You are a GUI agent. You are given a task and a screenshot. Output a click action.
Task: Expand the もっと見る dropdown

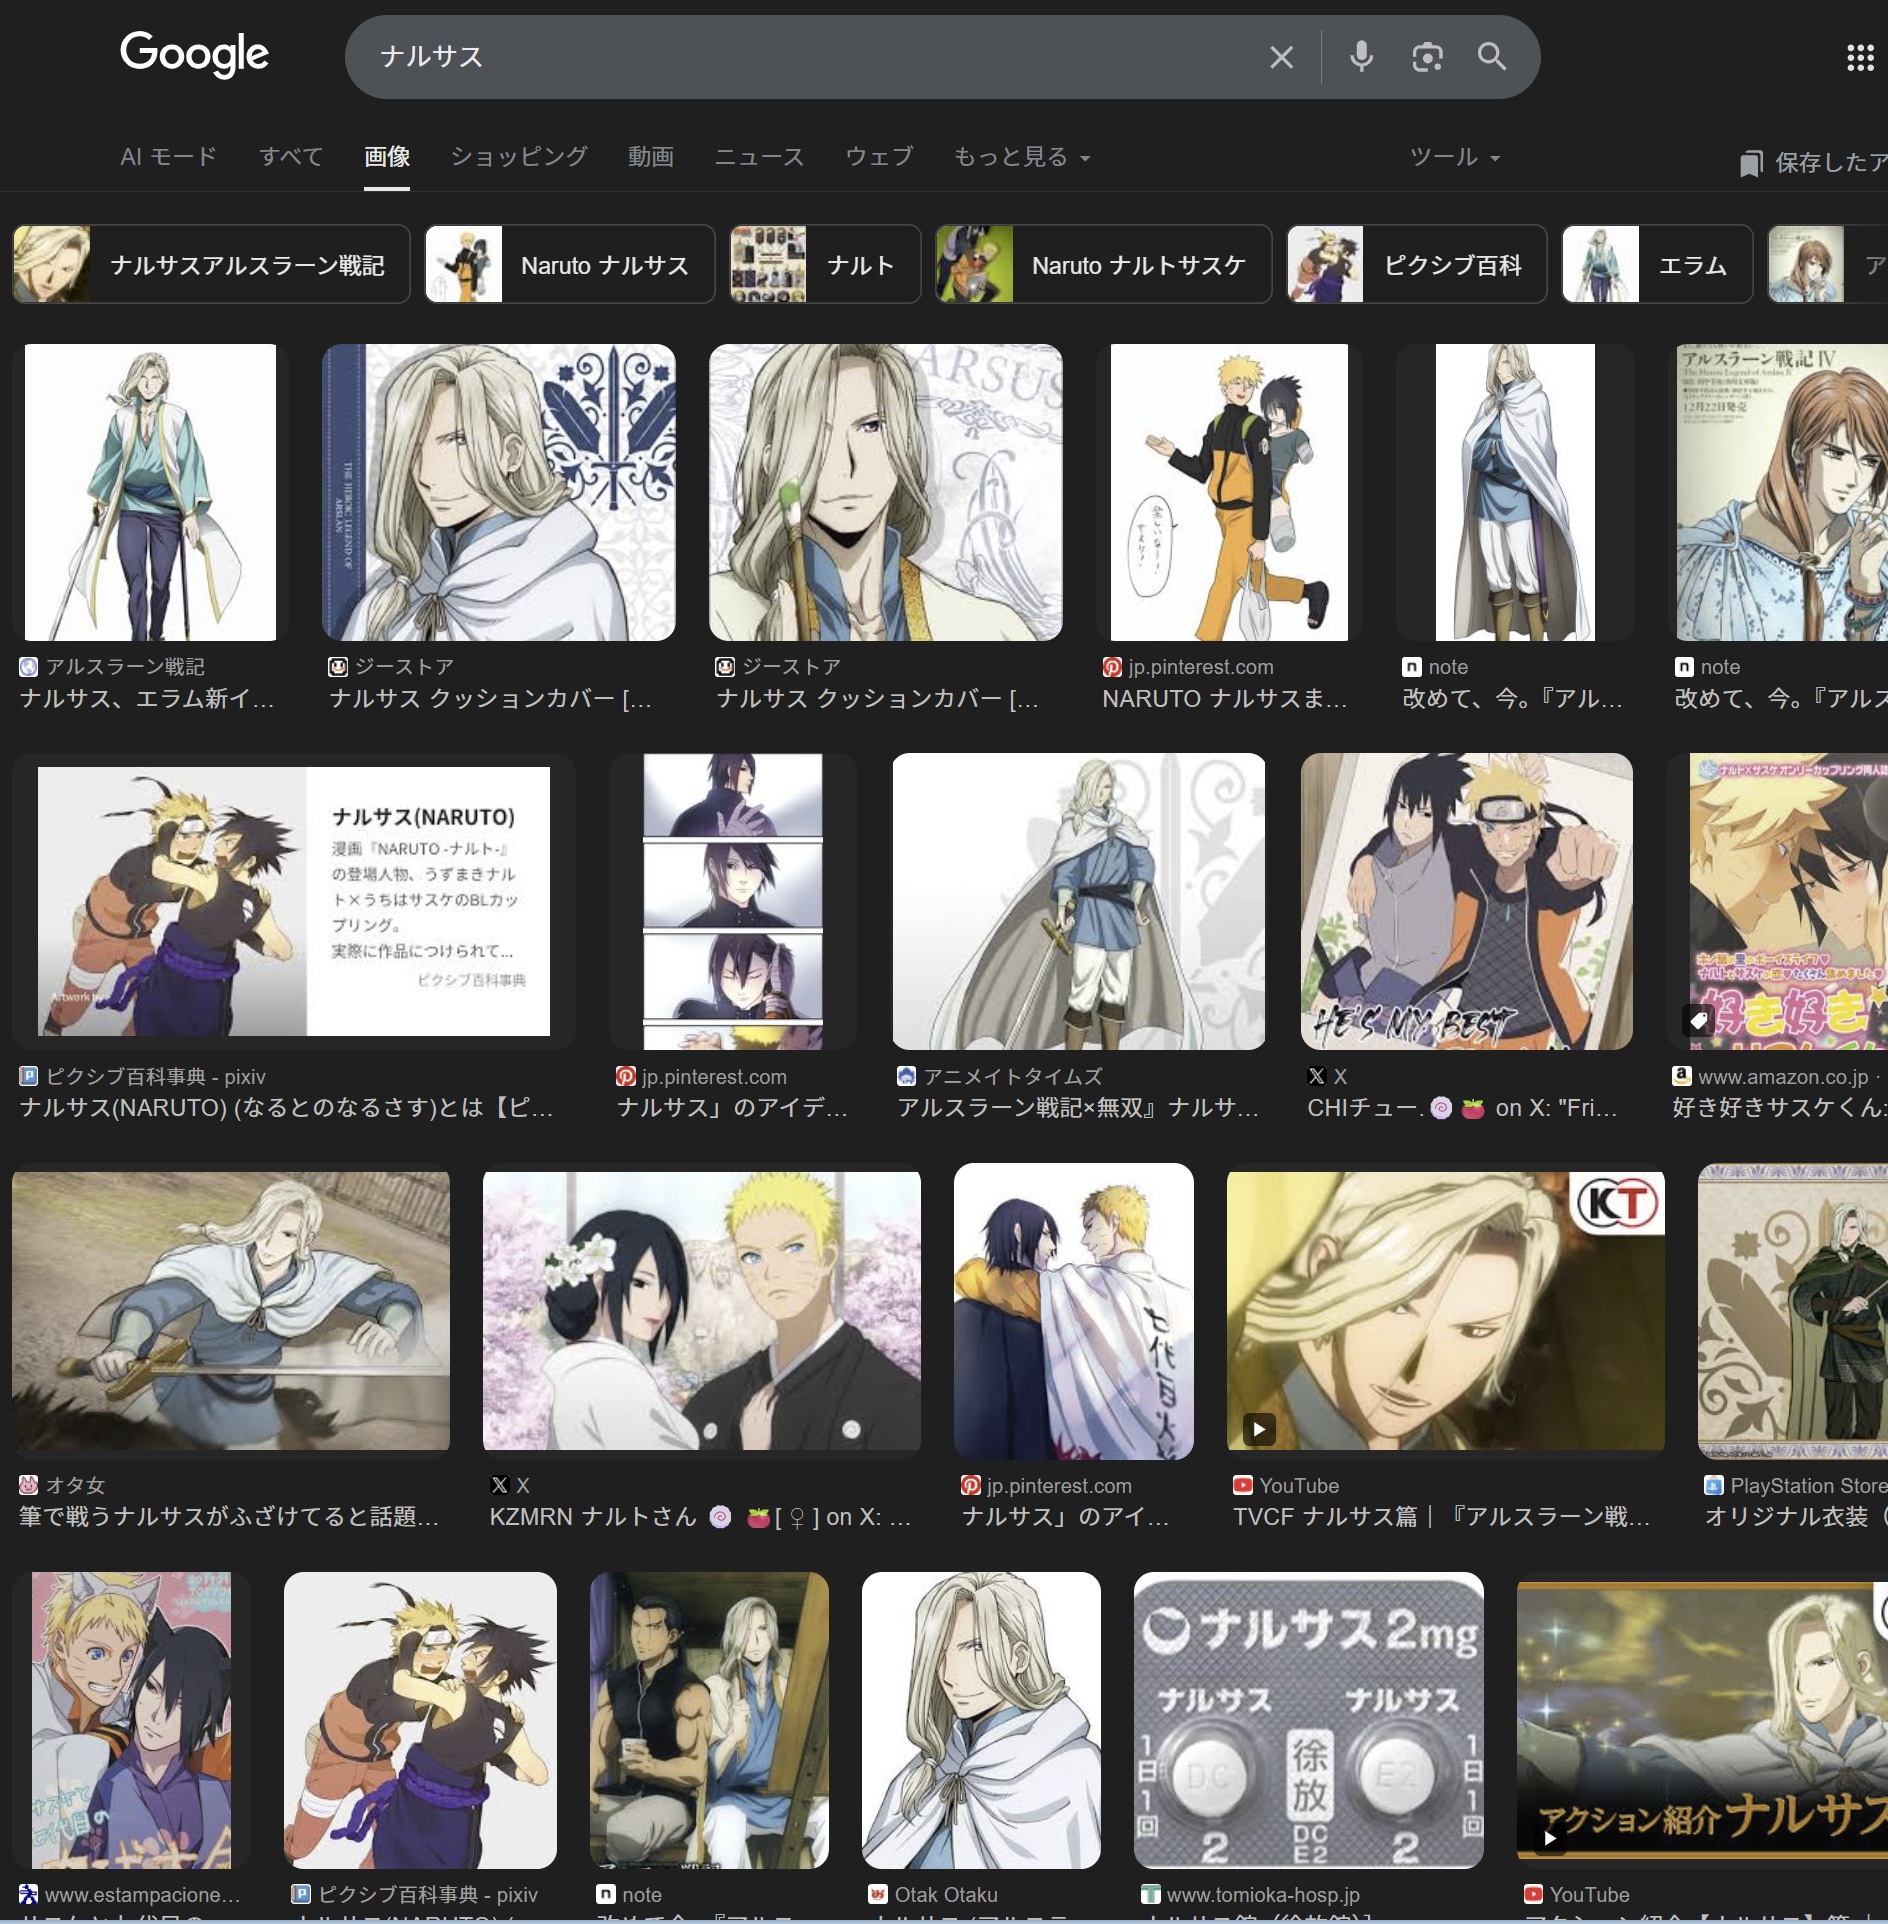point(1021,157)
